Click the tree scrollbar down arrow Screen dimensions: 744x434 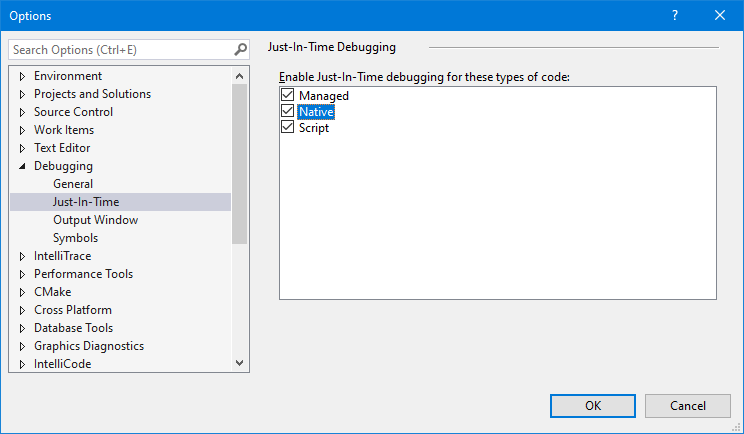[240, 363]
